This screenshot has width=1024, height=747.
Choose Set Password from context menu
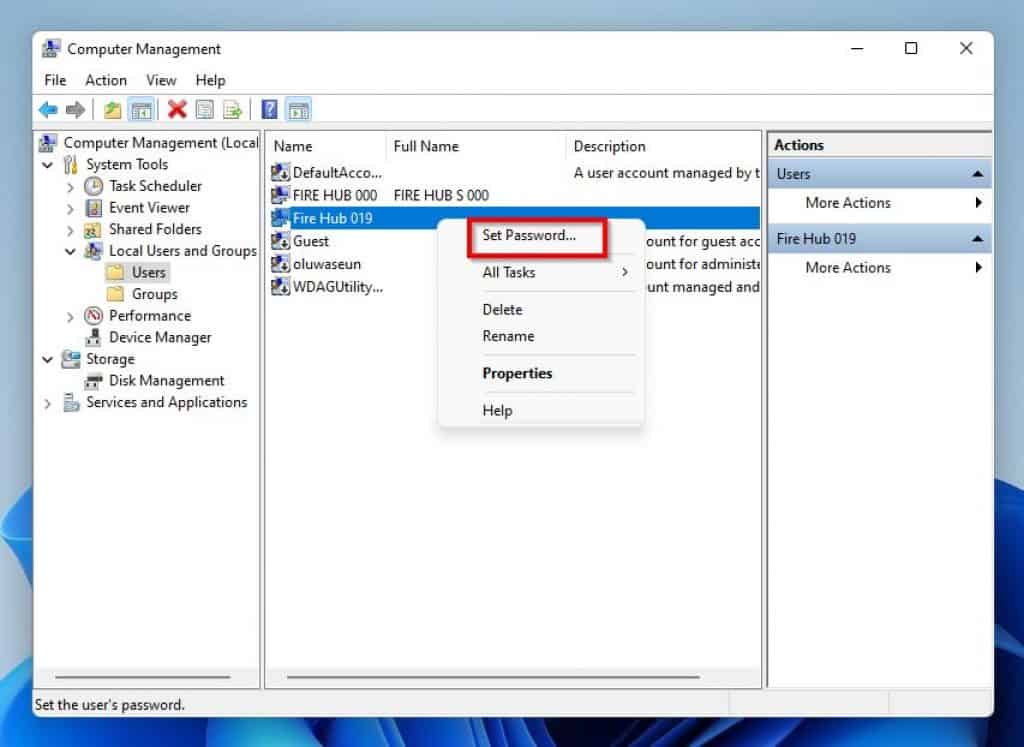click(529, 235)
